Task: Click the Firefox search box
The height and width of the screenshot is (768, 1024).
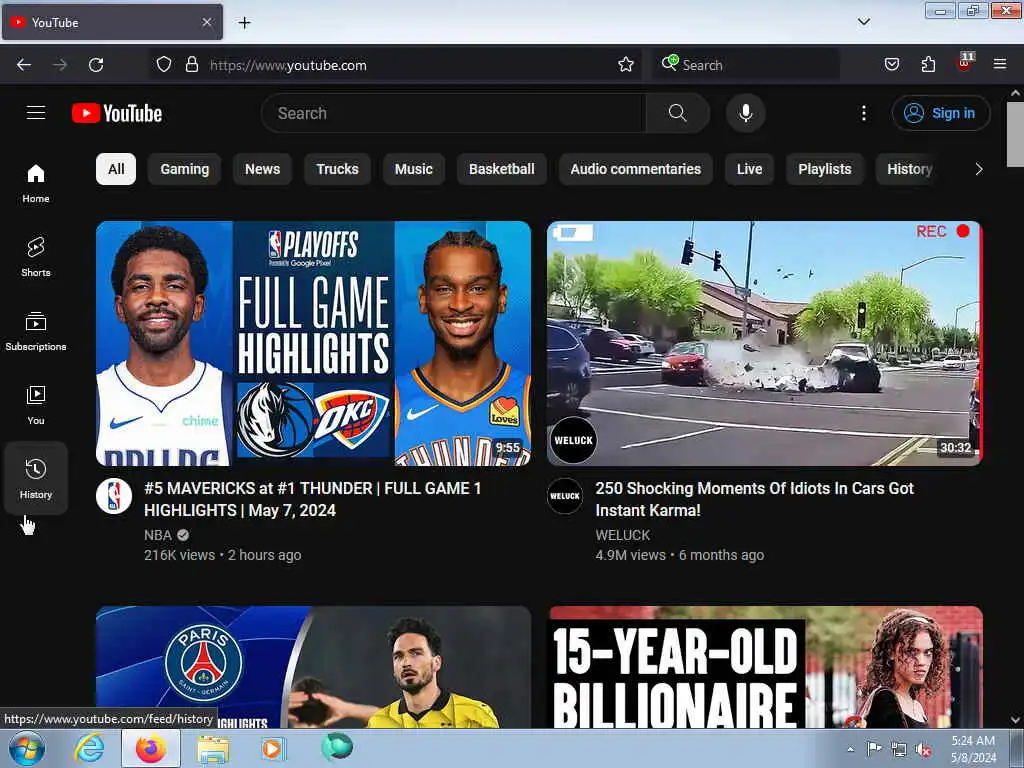Action: coord(746,65)
